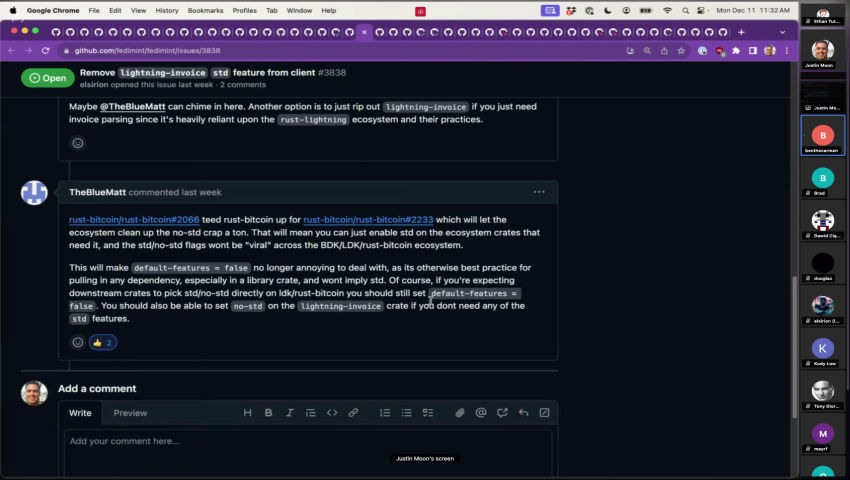Bookmark this page with star icon
Image resolution: width=850 pixels, height=480 pixels.
point(682,50)
